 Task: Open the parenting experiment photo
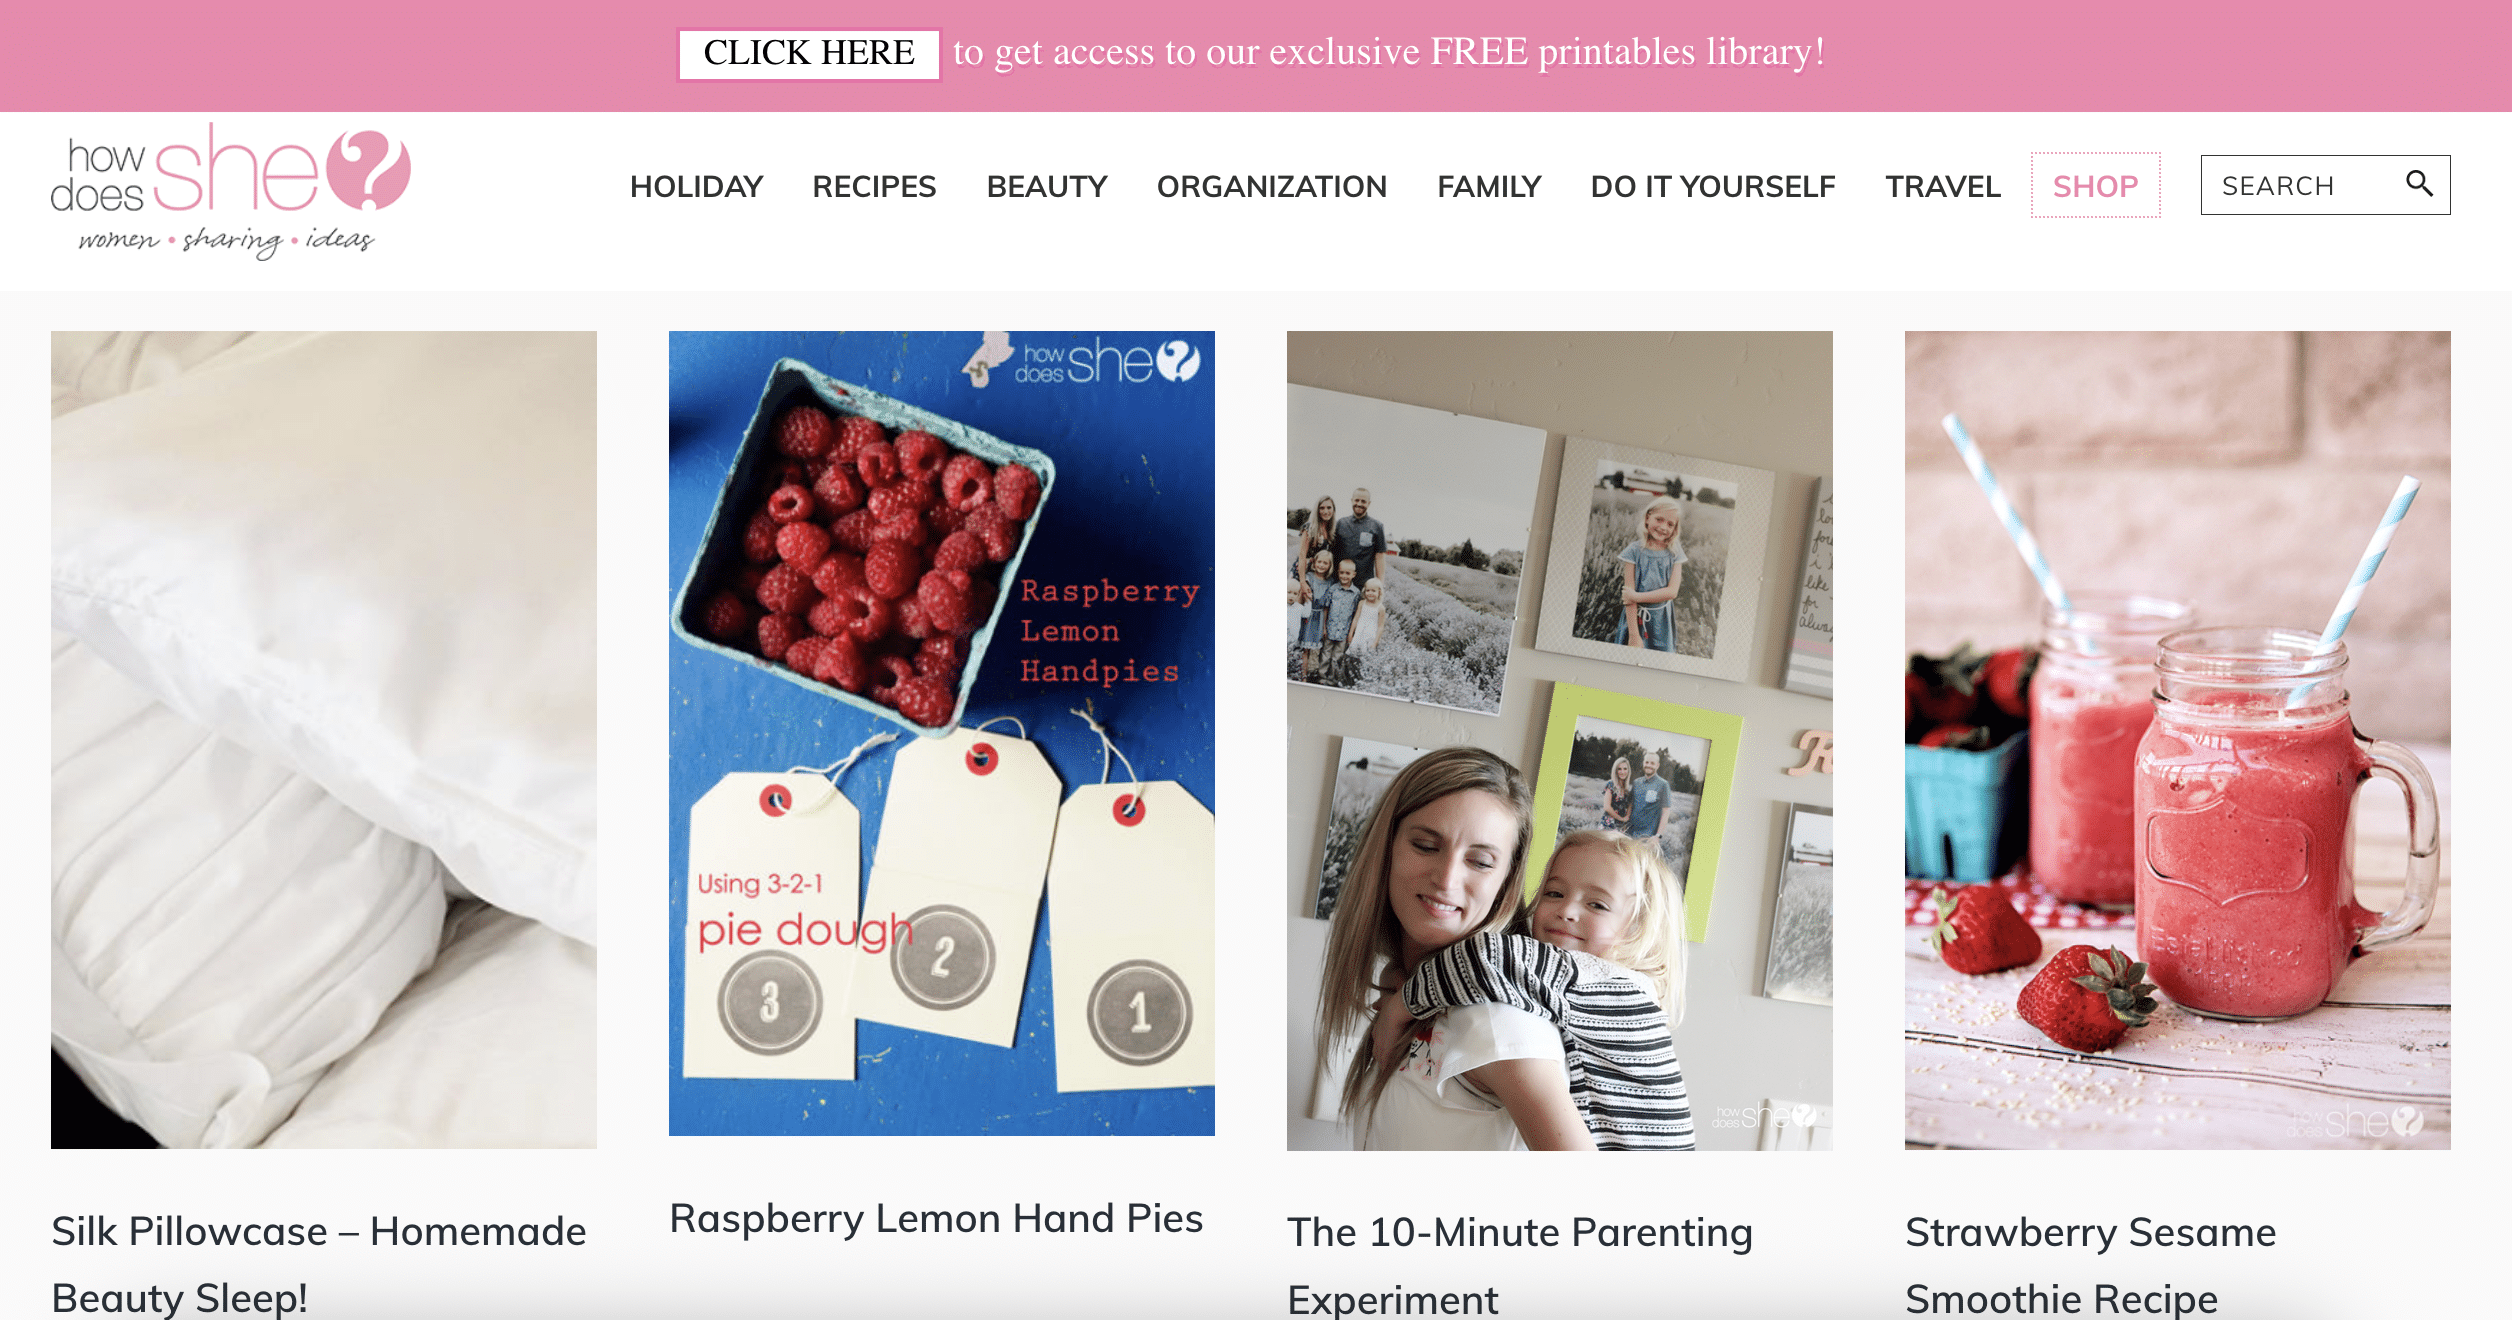click(x=1560, y=740)
